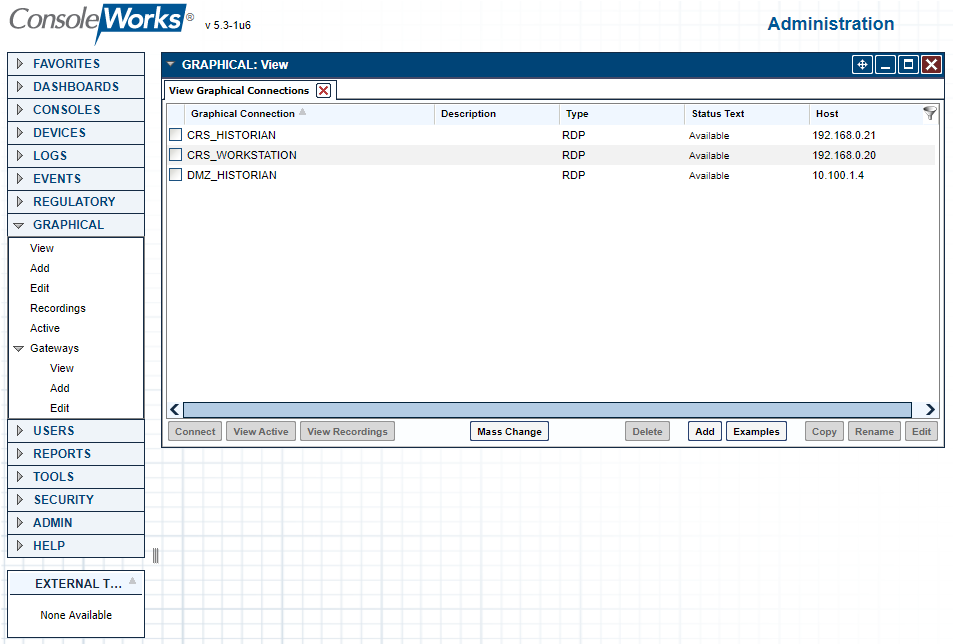Image resolution: width=953 pixels, height=644 pixels.
Task: Expand the DASHBOARDS menu section
Action: click(x=76, y=87)
